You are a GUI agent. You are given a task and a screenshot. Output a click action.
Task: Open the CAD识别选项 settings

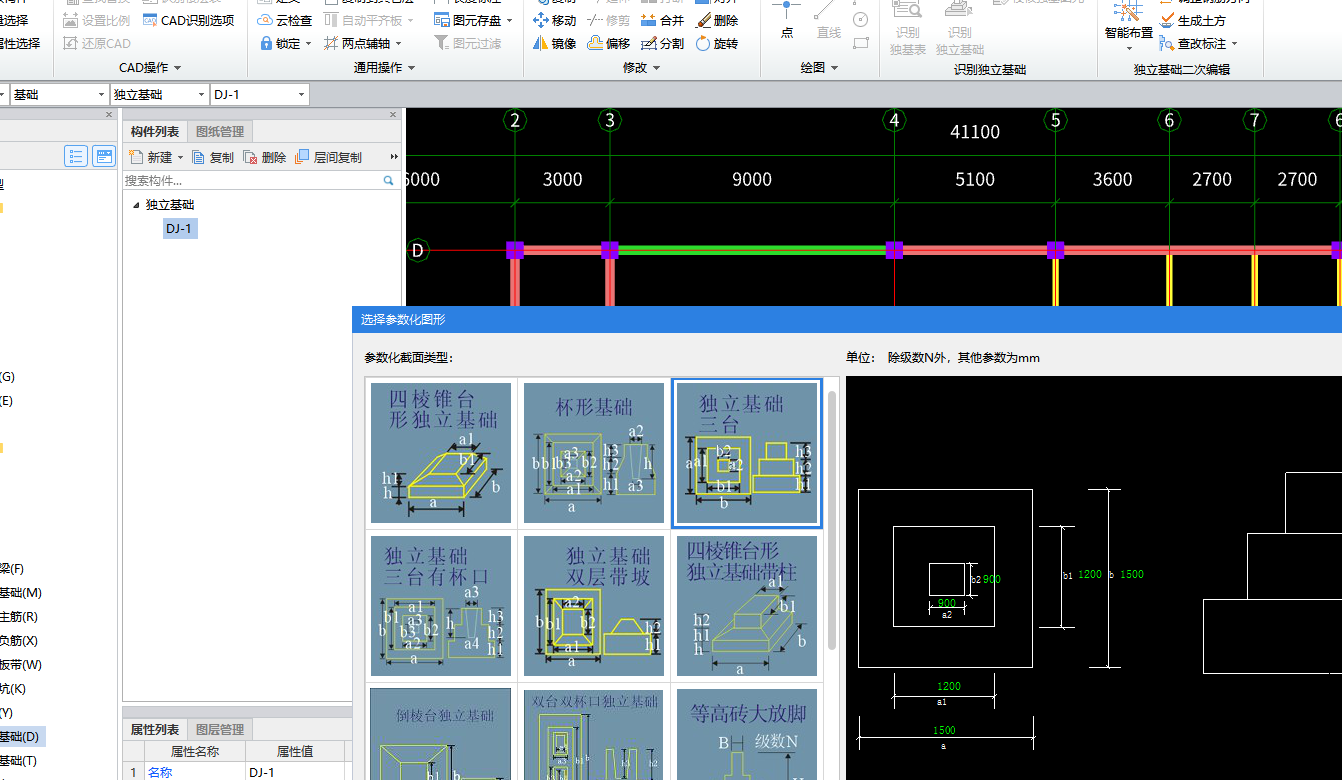point(188,20)
